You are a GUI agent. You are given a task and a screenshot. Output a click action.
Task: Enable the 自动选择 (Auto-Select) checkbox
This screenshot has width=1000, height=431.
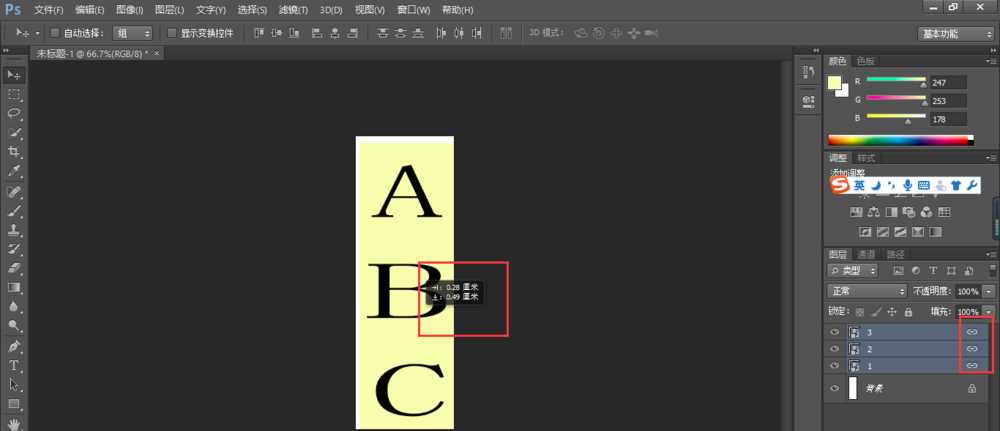(54, 33)
